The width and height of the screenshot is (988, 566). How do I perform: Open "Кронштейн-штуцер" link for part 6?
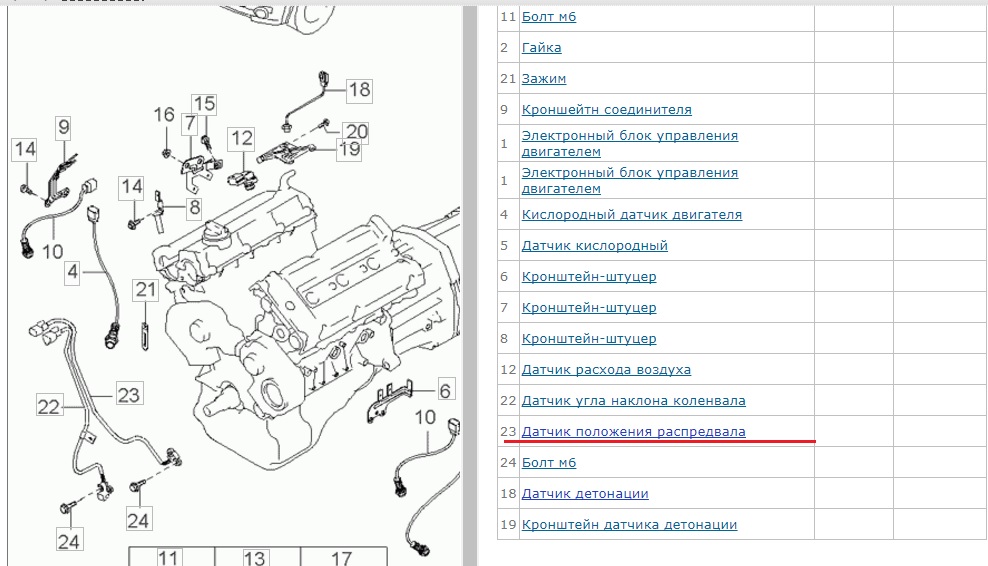[x=588, y=277]
